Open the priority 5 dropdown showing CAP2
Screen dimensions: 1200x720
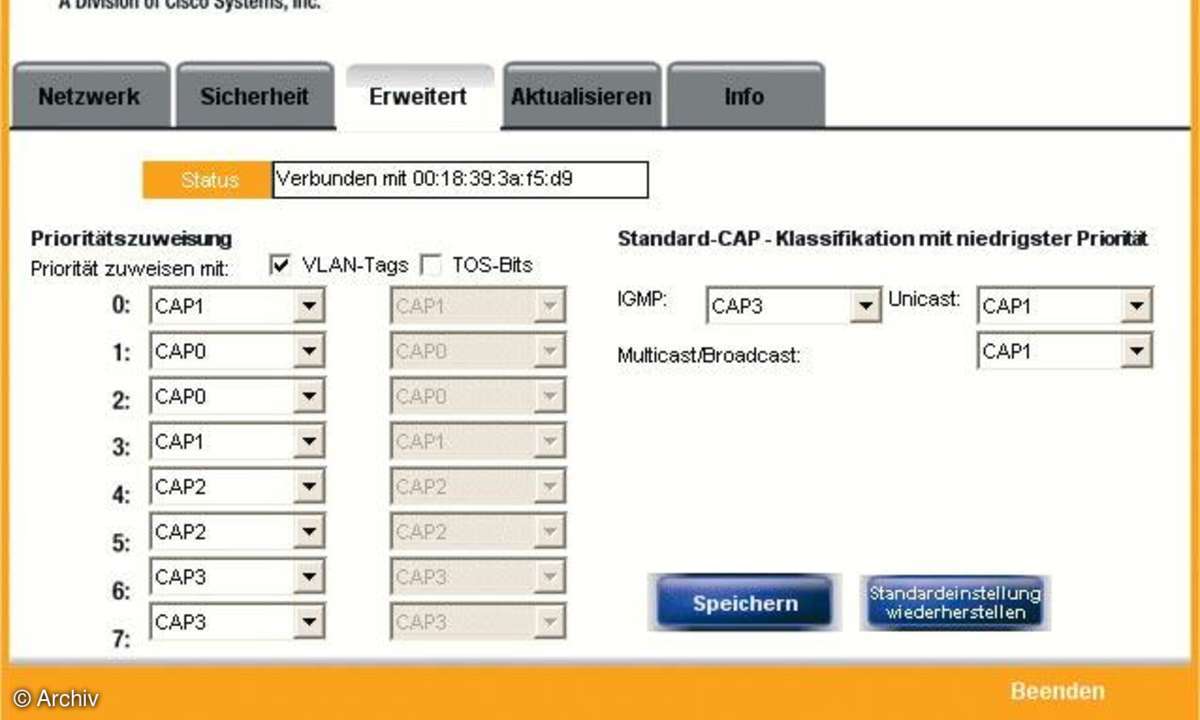[x=310, y=531]
